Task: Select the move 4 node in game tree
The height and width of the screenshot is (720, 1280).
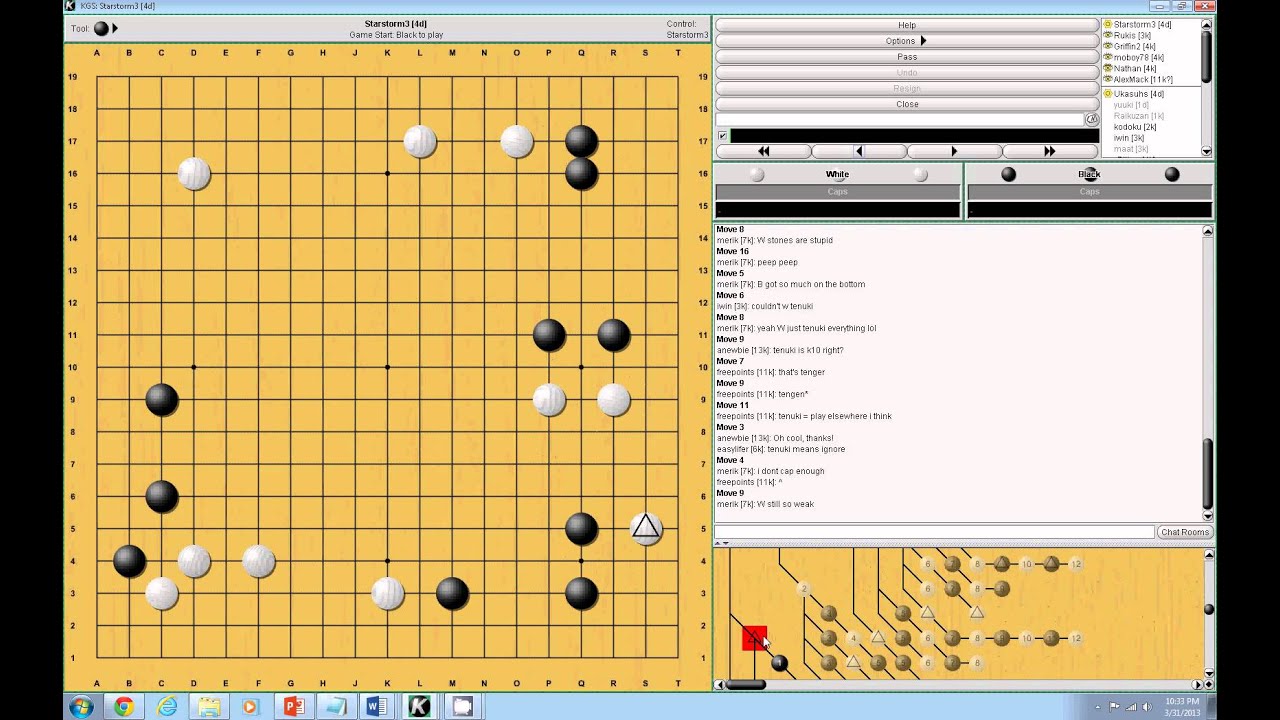Action: click(x=853, y=638)
